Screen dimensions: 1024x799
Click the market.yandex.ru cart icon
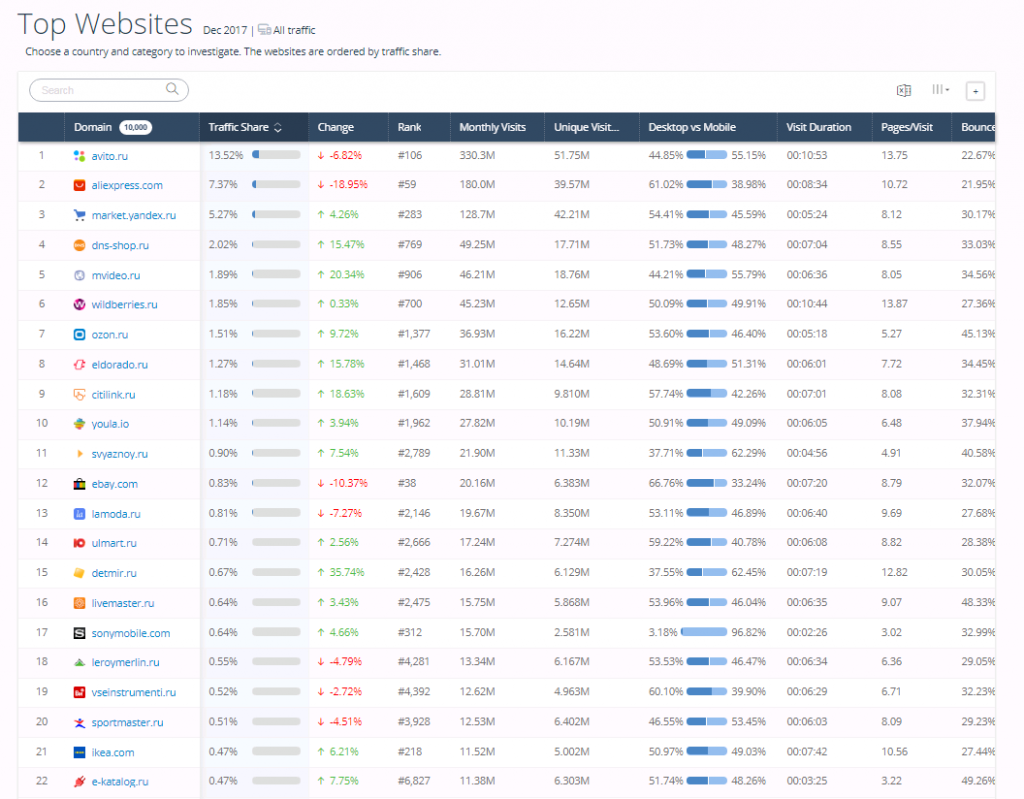point(80,215)
